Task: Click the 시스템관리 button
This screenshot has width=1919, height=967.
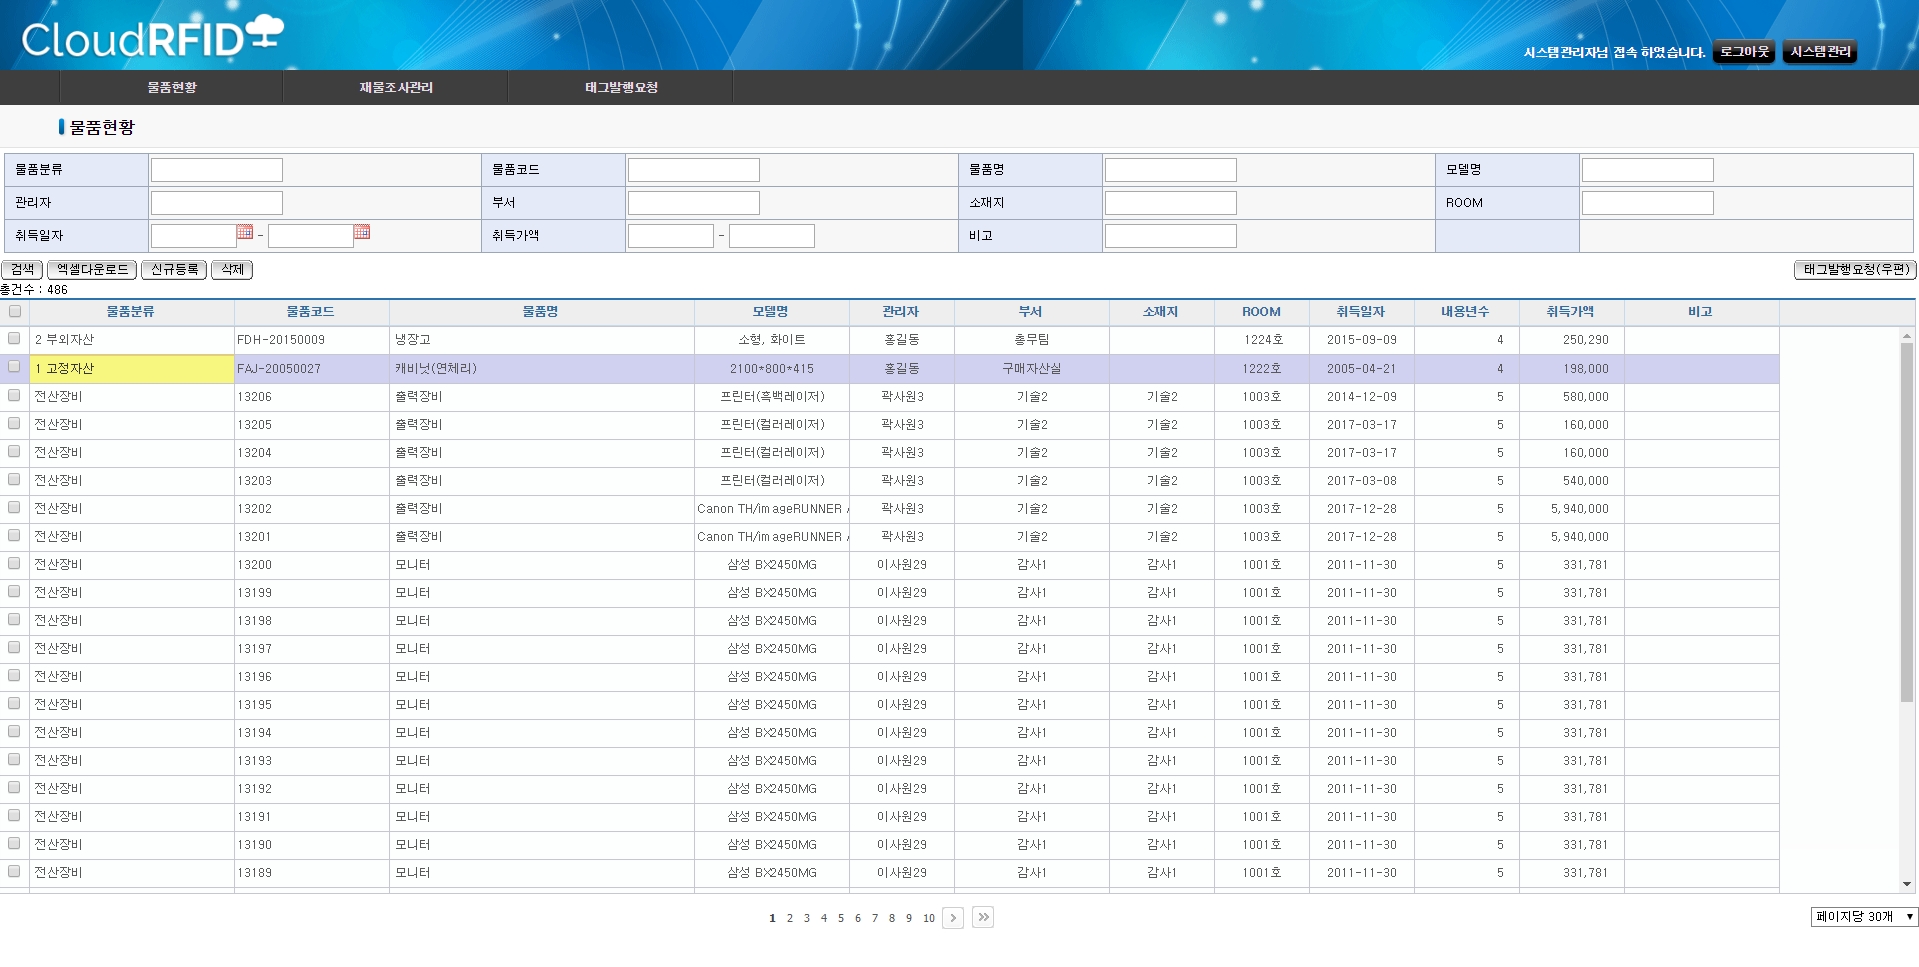Action: [x=1820, y=52]
